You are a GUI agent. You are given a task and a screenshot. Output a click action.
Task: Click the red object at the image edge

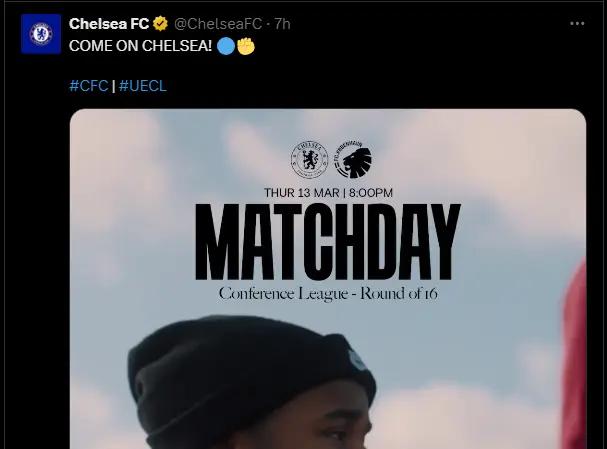(574, 354)
